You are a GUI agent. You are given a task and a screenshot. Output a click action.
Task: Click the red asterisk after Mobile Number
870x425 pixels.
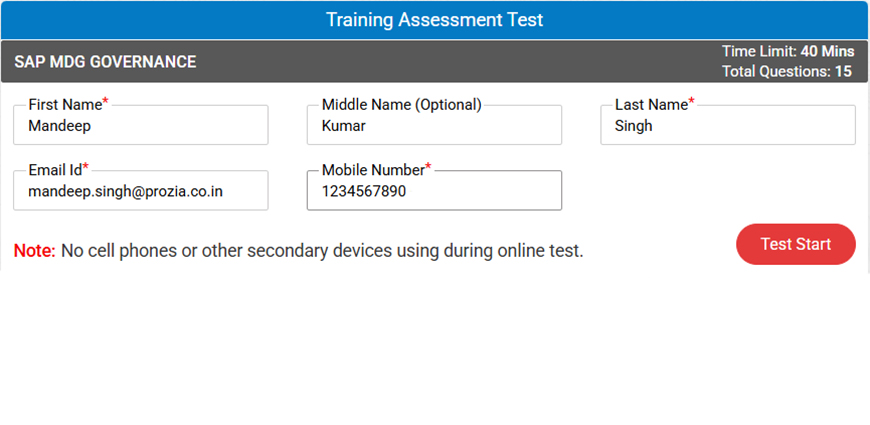pos(428,167)
